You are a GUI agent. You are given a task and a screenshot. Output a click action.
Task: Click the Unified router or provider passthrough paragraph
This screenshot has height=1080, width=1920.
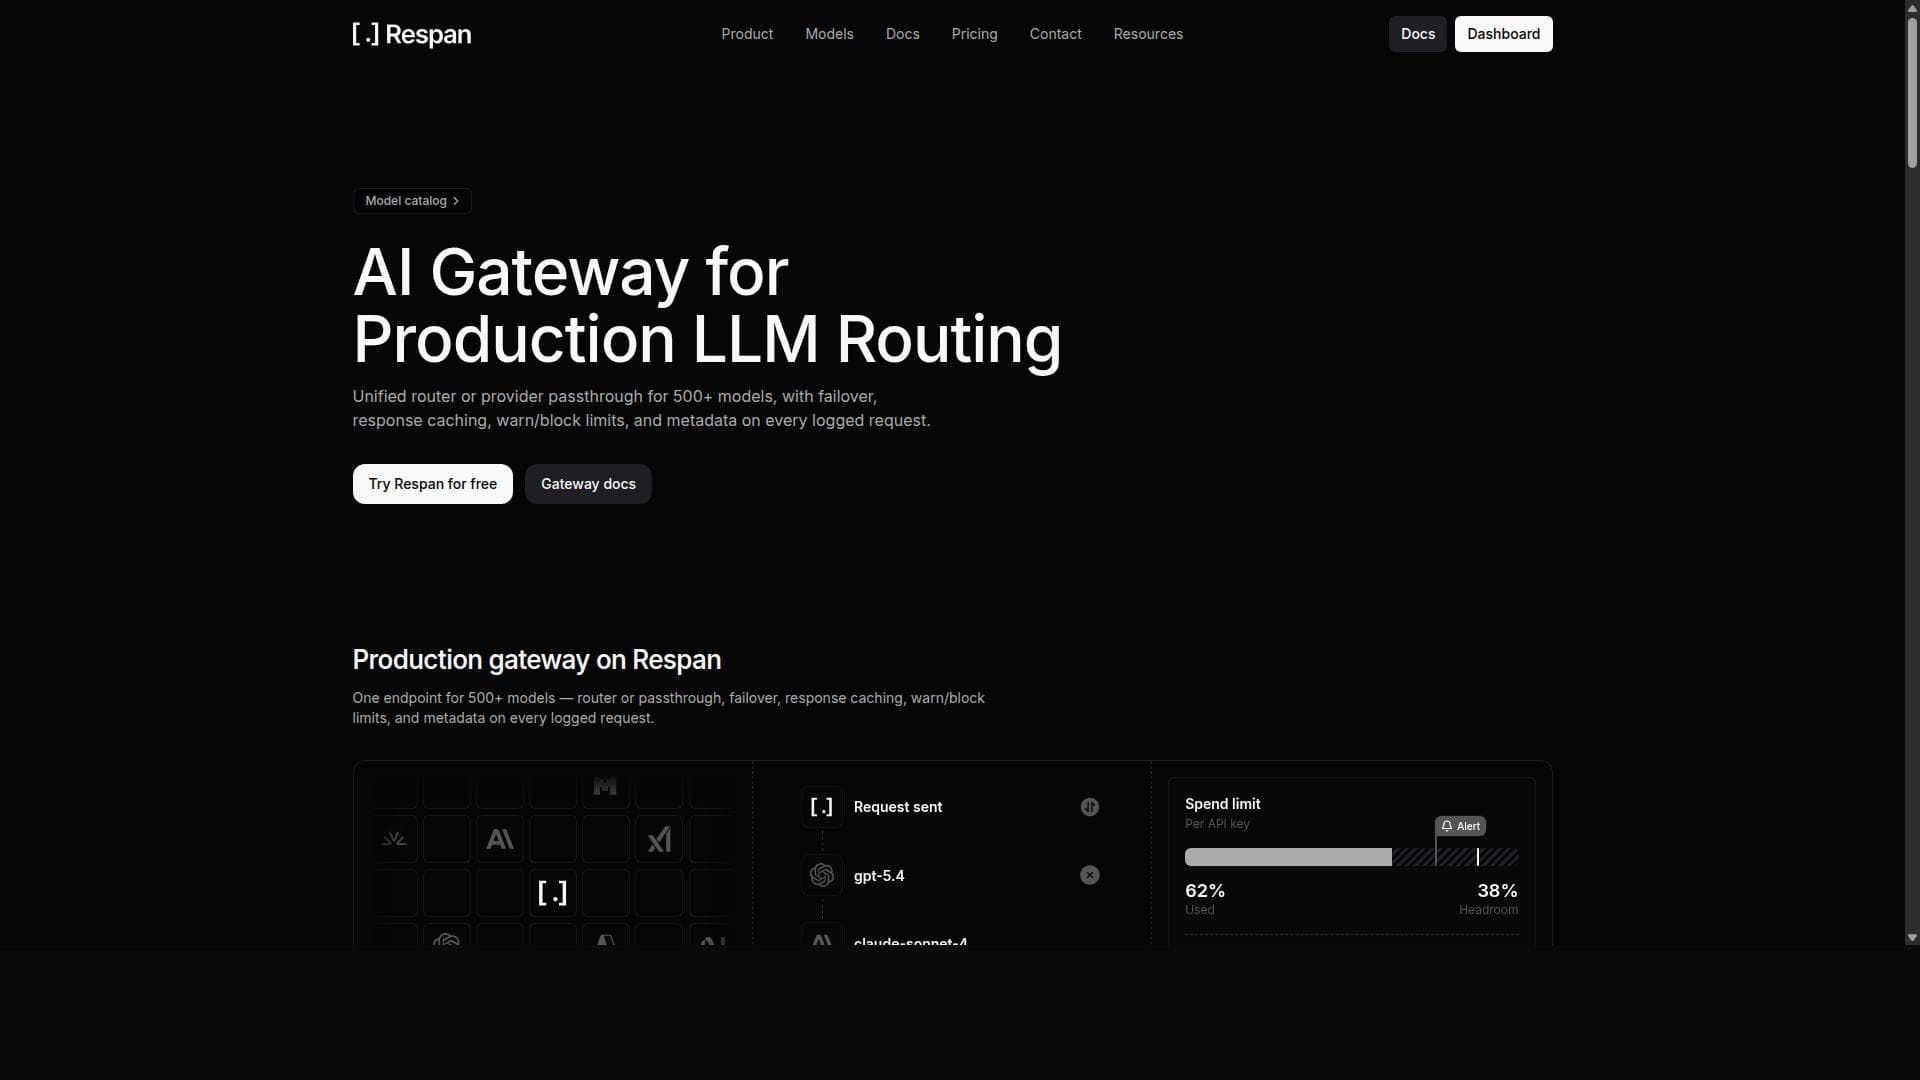(x=641, y=408)
